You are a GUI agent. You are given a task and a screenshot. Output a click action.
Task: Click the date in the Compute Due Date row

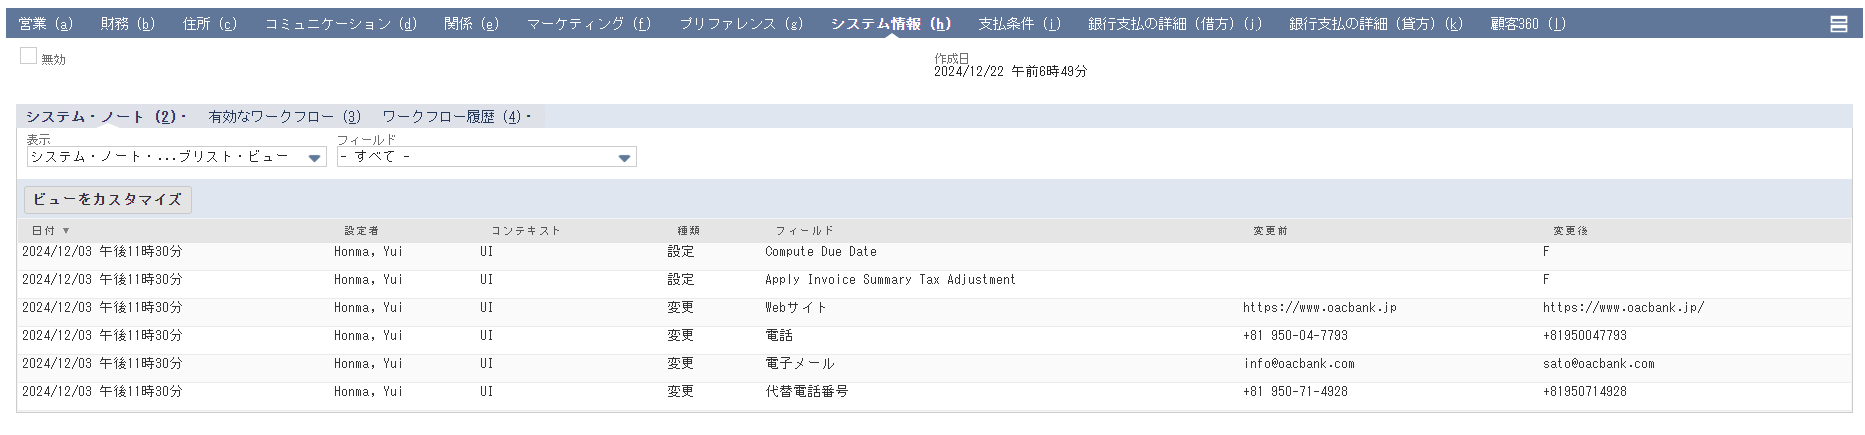tap(102, 252)
